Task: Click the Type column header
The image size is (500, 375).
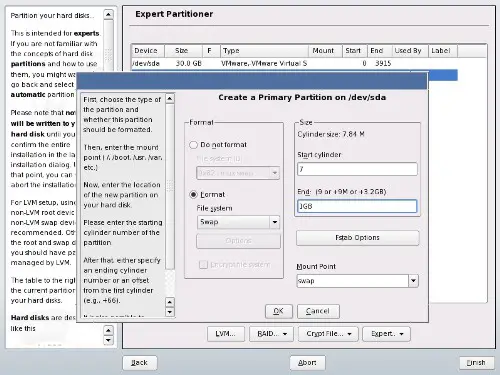Action: [264, 51]
